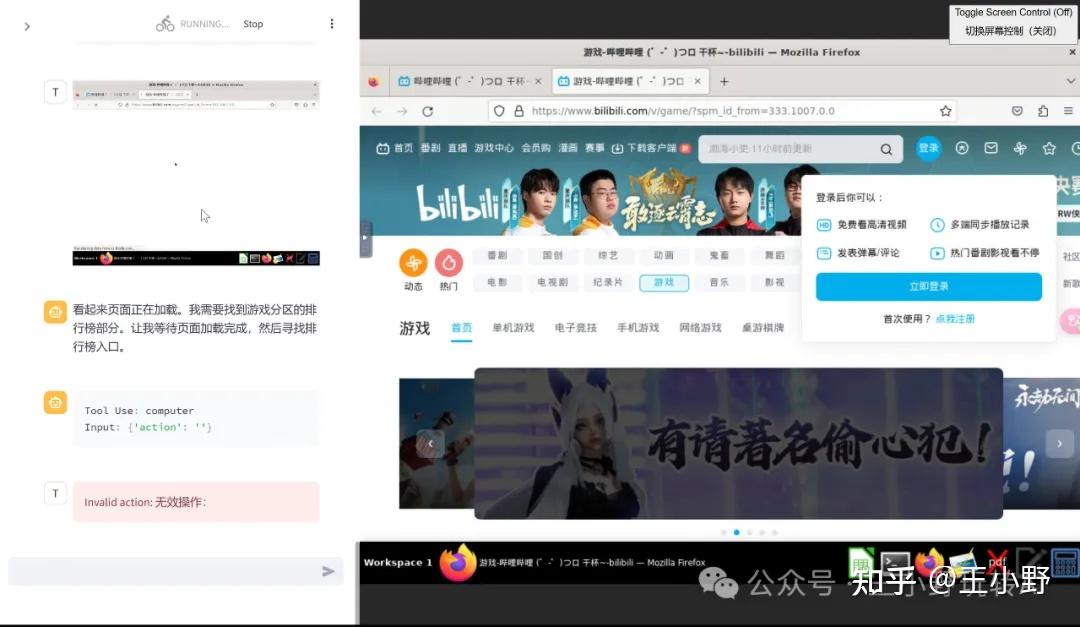Open the favorites star icon in Bilibili header
The height and width of the screenshot is (627, 1080).
(x=1049, y=148)
